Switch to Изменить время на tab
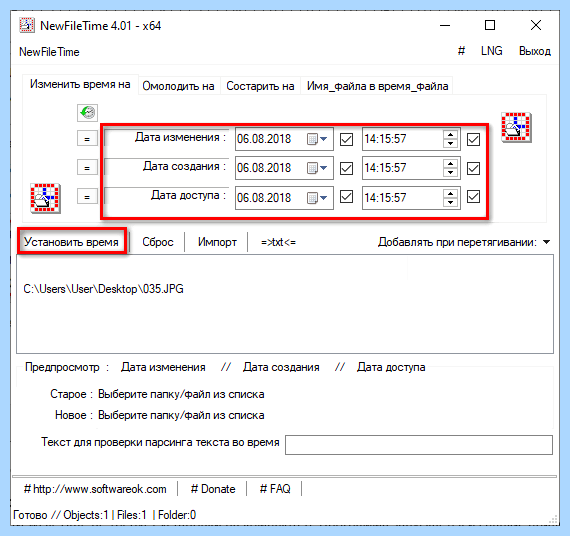This screenshot has width=570, height=536. [x=80, y=84]
